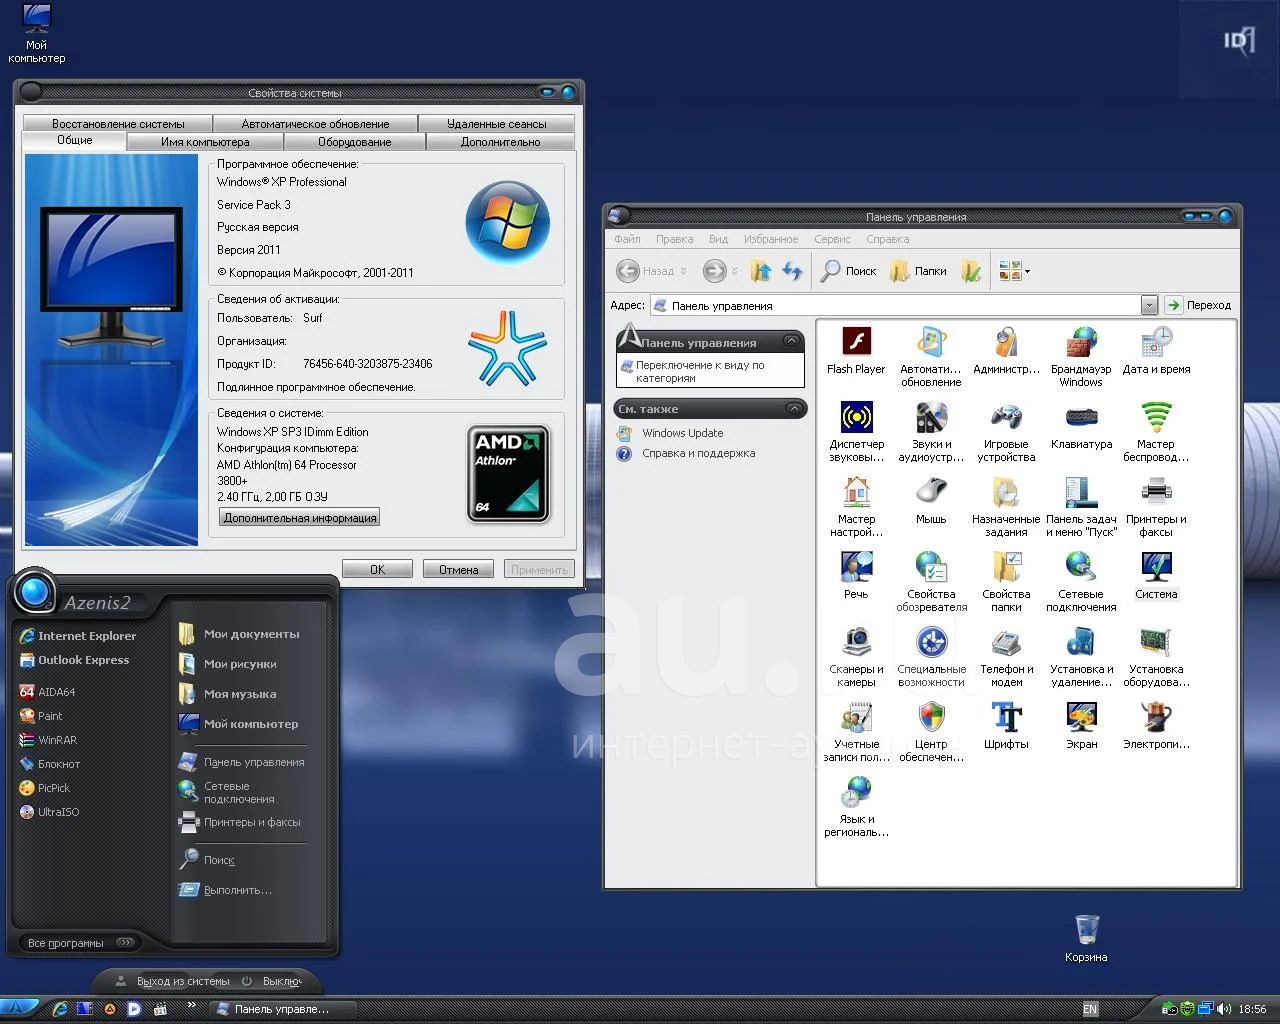Open the Windows Update link
Image resolution: width=1280 pixels, height=1024 pixels.
pyautogui.click(x=682, y=433)
